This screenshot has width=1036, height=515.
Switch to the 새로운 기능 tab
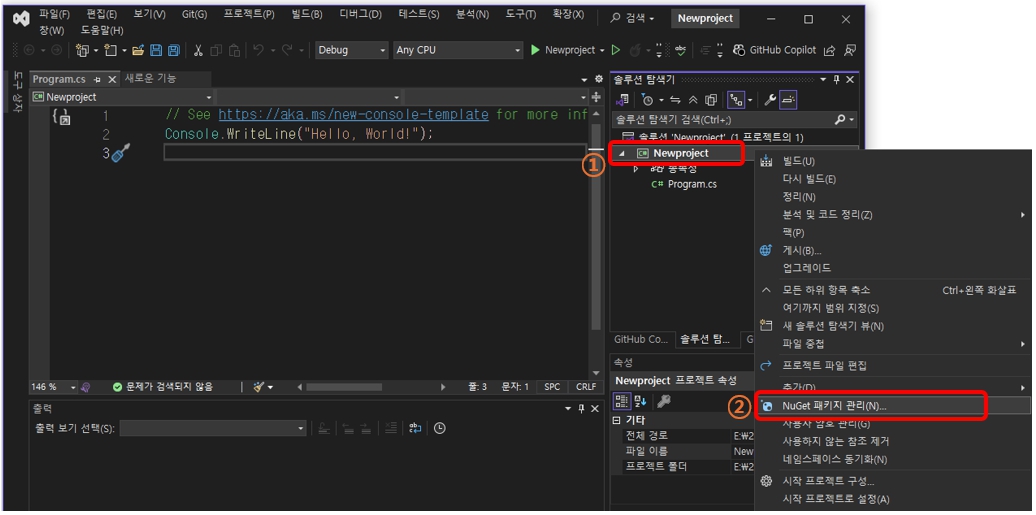click(150, 79)
